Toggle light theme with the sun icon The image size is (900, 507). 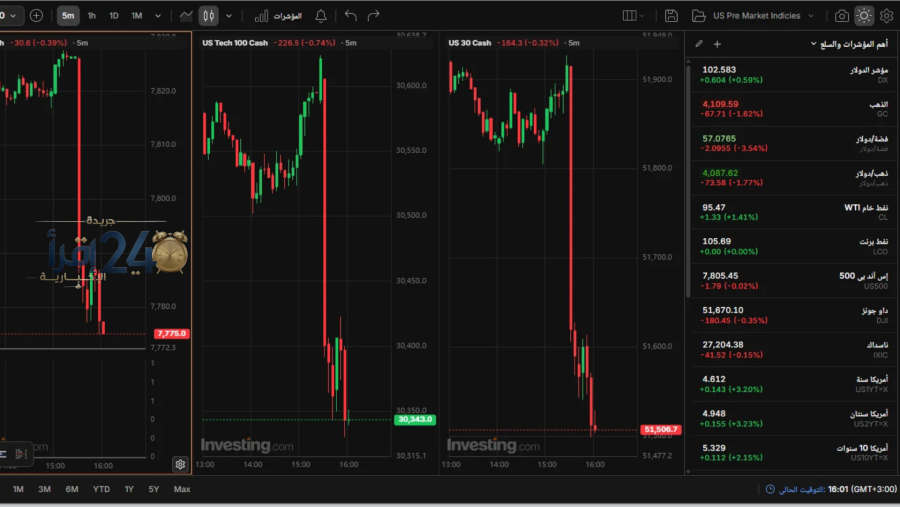point(864,16)
